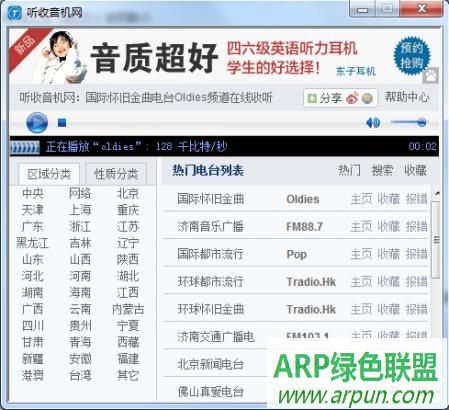Select region 黑龙江
This screenshot has width=449, height=410.
[x=32, y=243]
